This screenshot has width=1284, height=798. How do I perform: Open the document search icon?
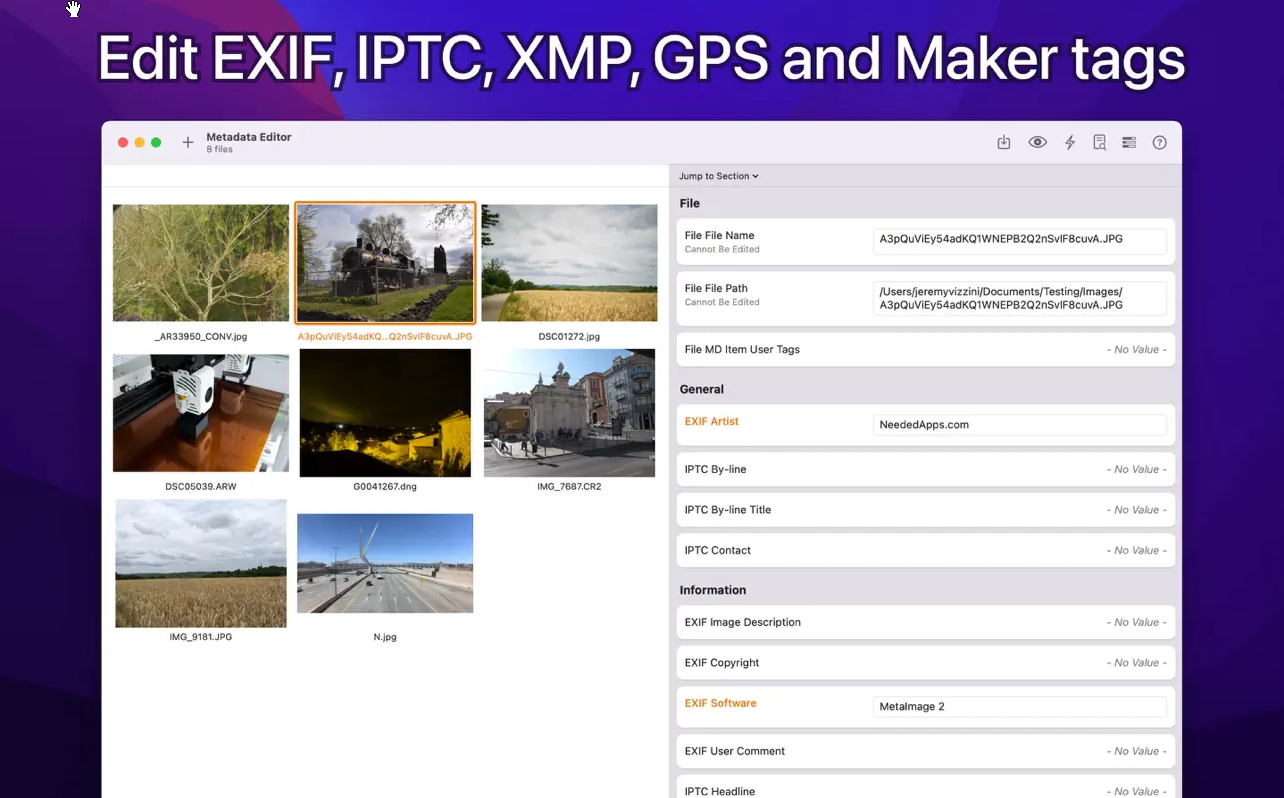click(x=1099, y=143)
